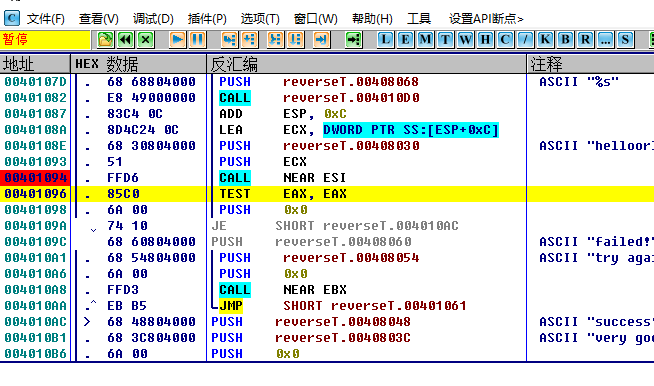
Task: Click the run program play icon
Action: coord(178,40)
